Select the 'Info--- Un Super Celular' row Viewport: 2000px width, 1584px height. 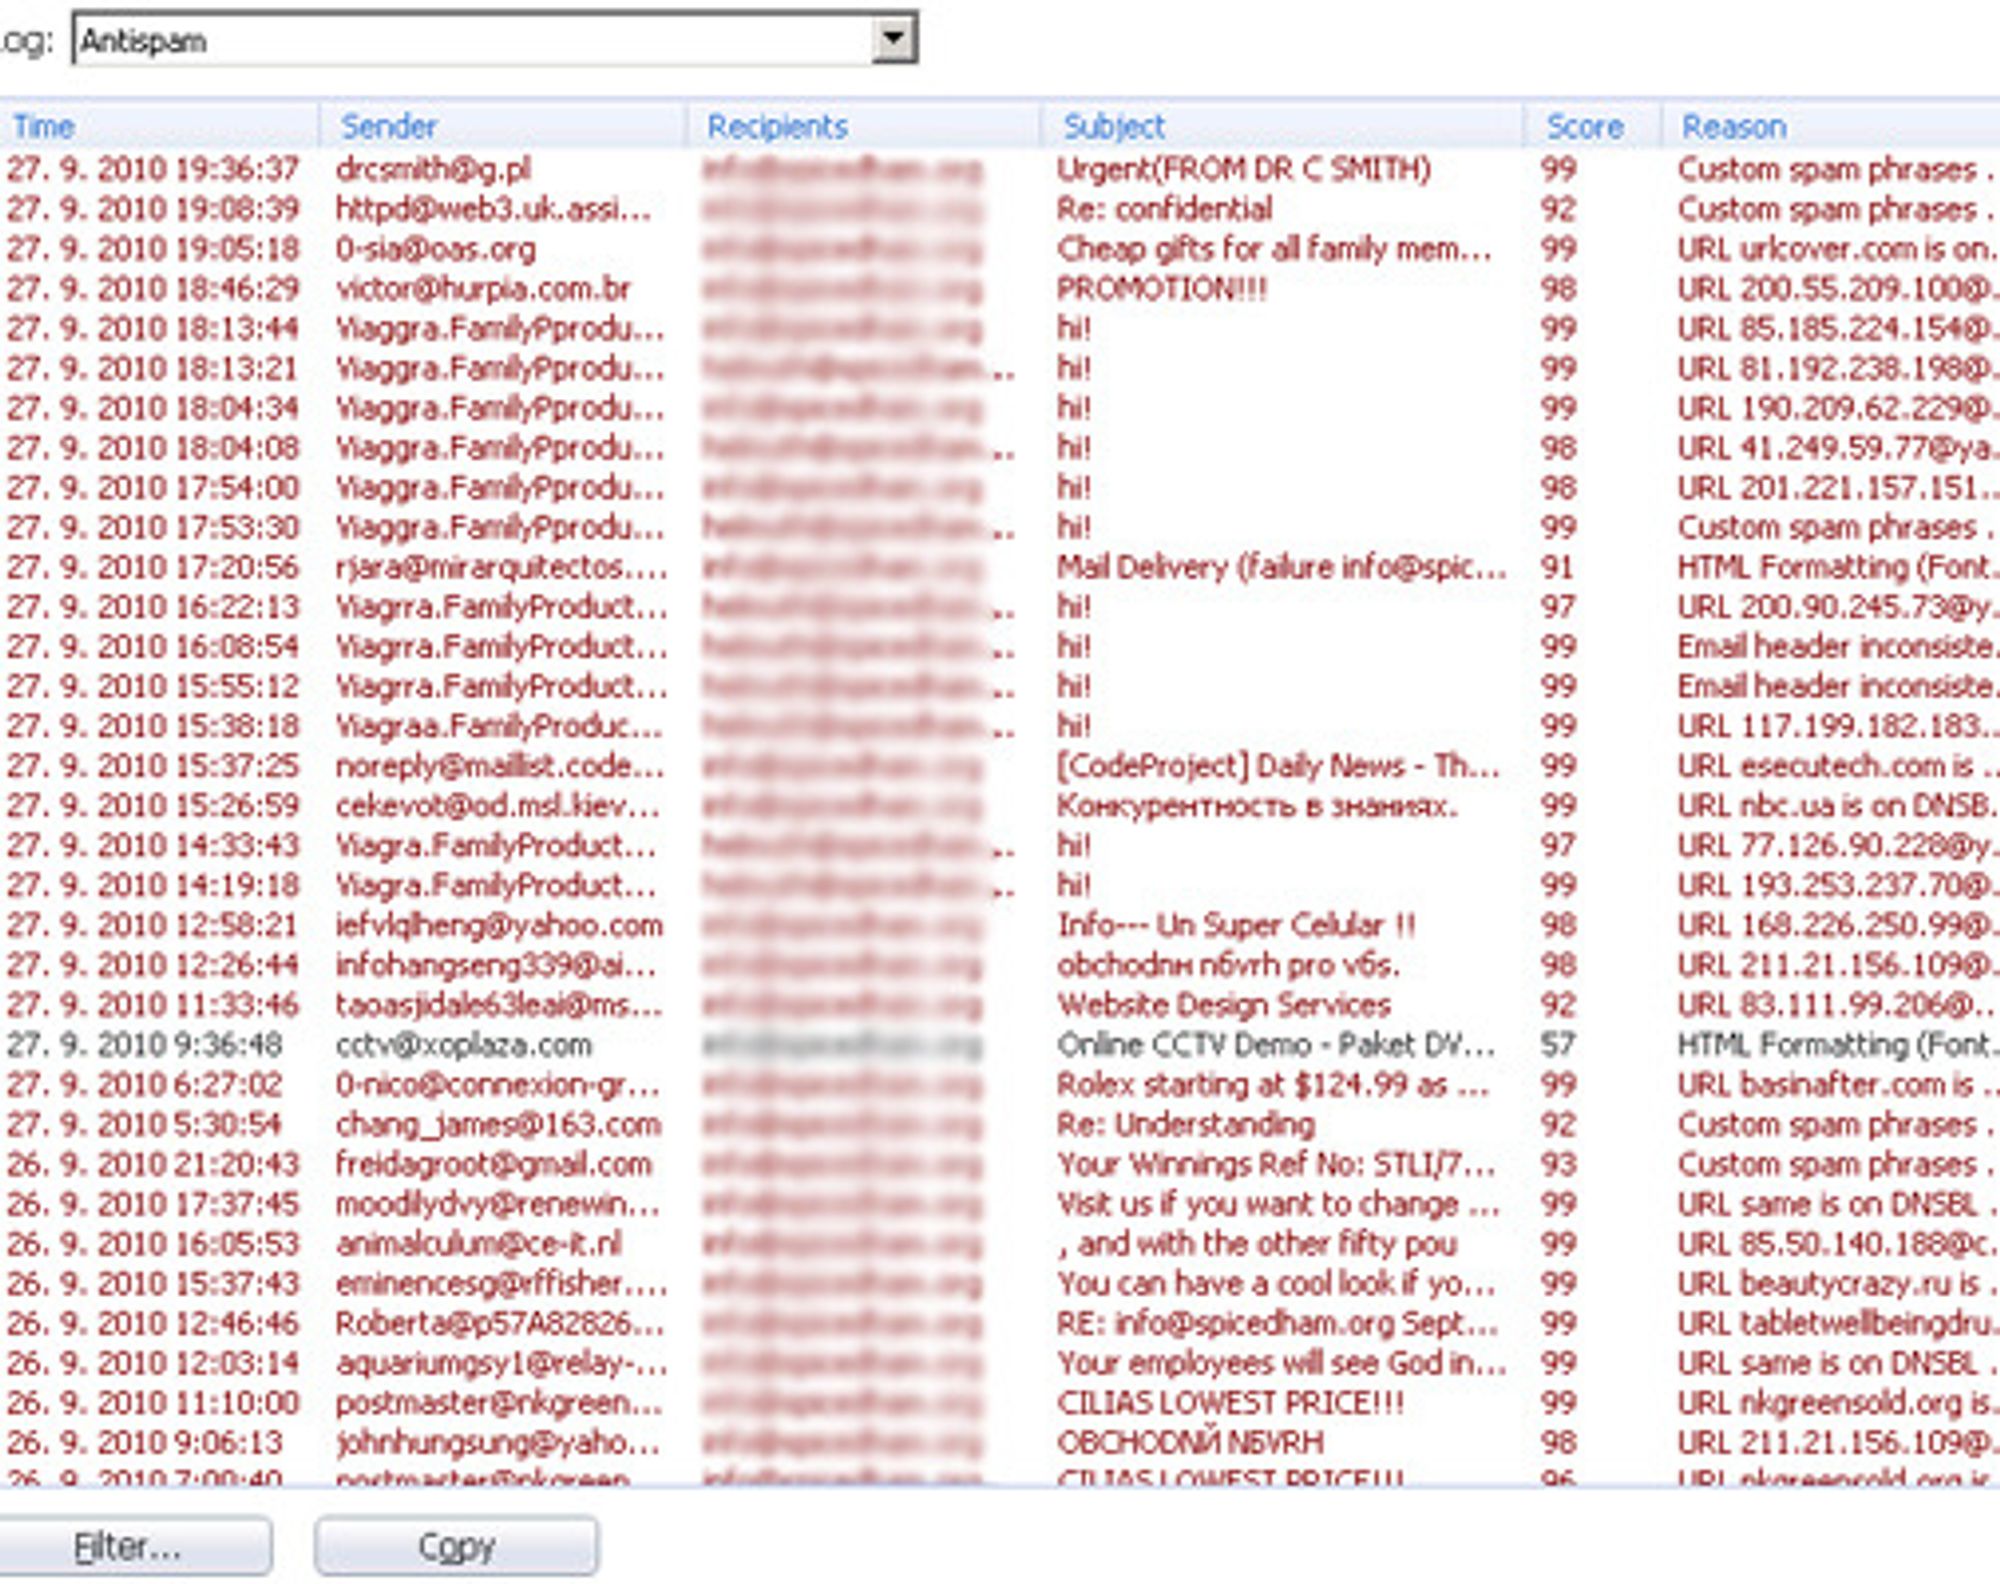(1000, 925)
